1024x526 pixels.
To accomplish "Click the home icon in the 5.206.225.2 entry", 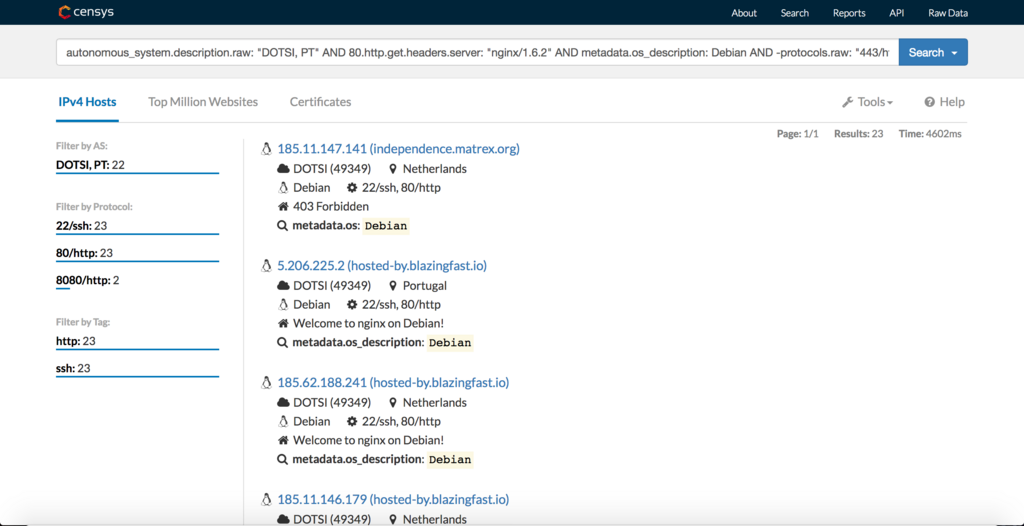I will coord(283,324).
